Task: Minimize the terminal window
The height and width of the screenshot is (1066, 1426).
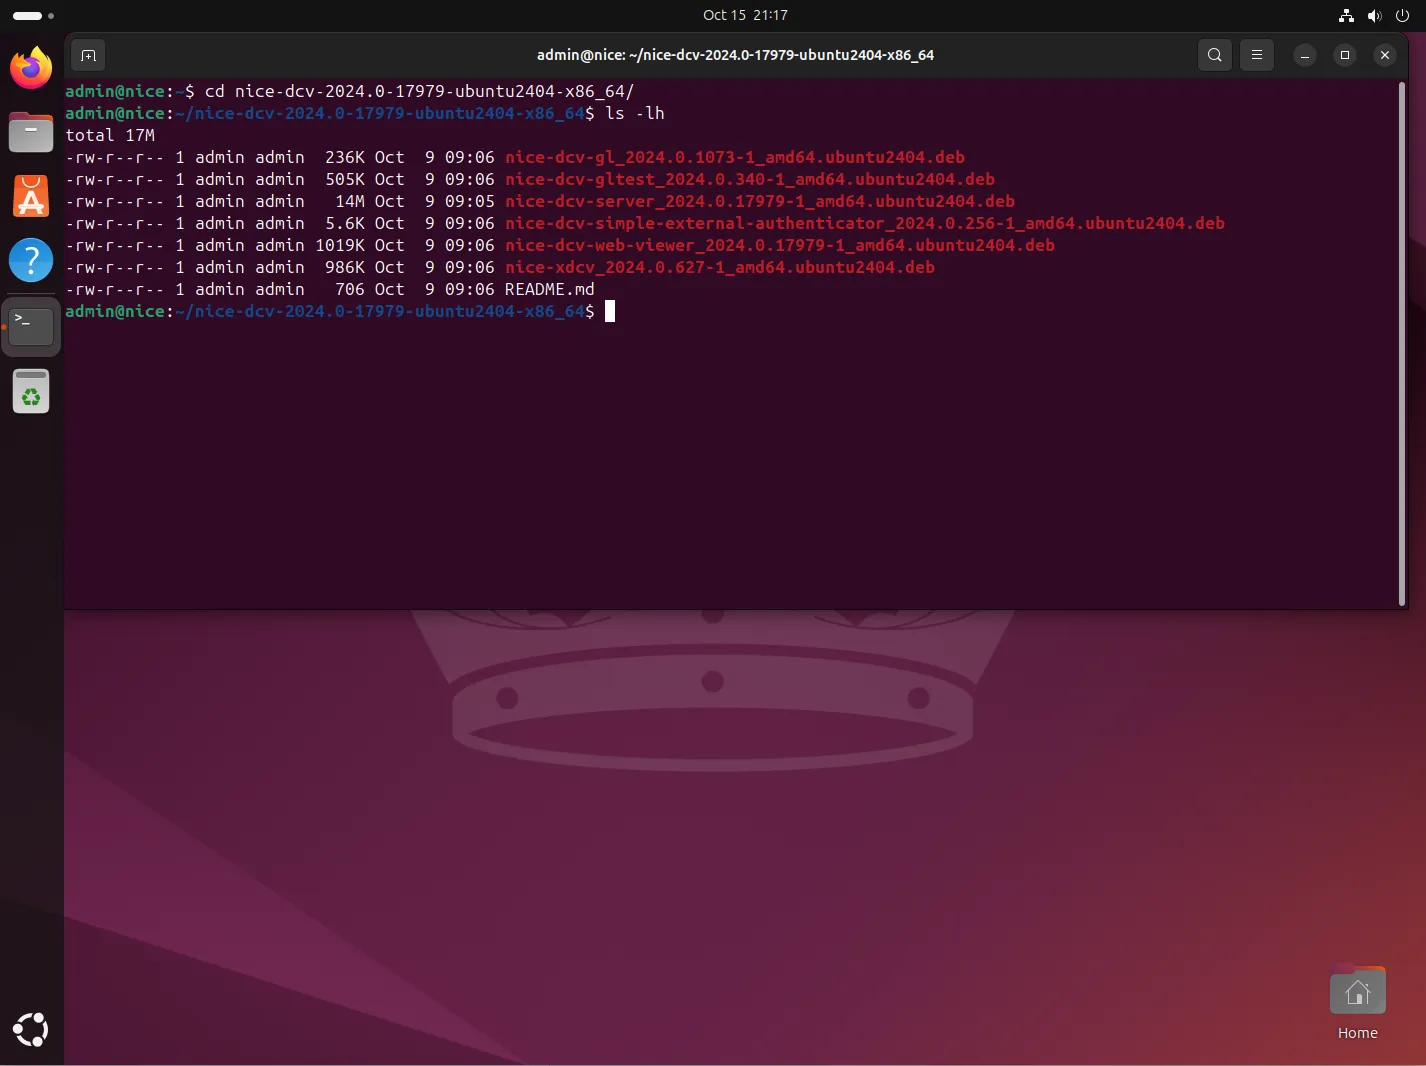Action: tap(1305, 55)
